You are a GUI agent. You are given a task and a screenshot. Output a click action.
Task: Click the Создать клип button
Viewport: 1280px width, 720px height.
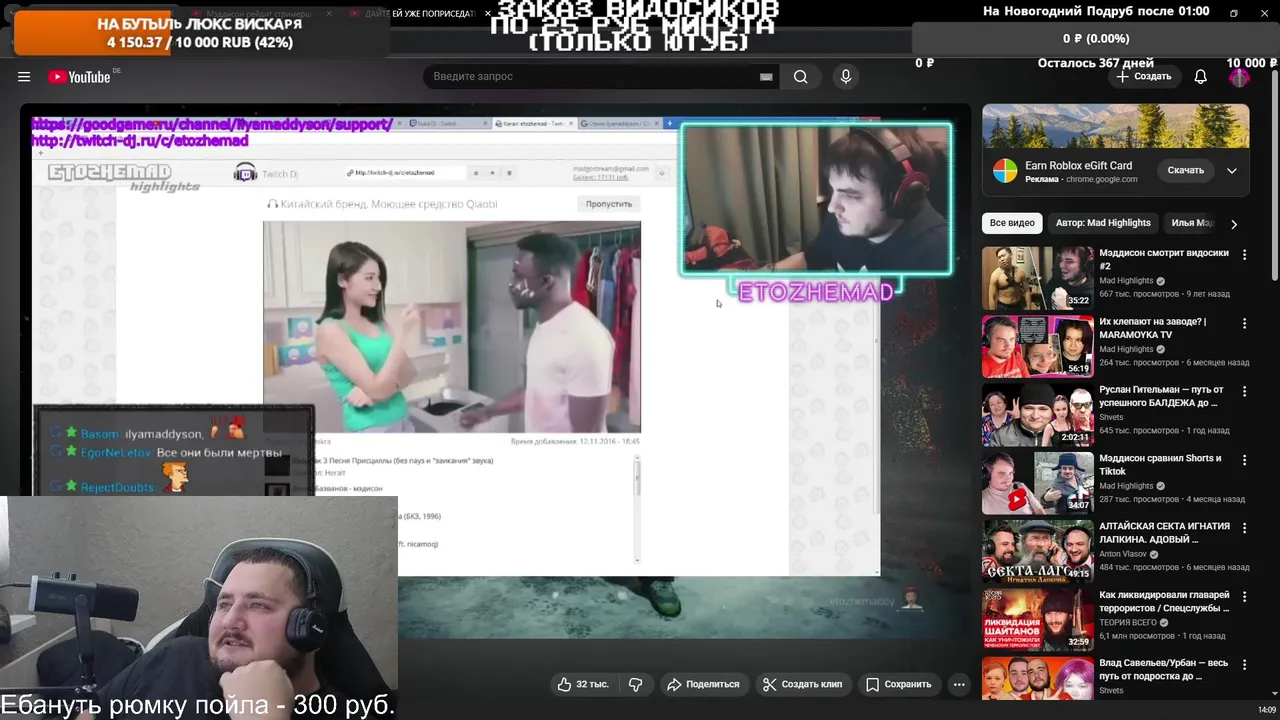(x=802, y=684)
